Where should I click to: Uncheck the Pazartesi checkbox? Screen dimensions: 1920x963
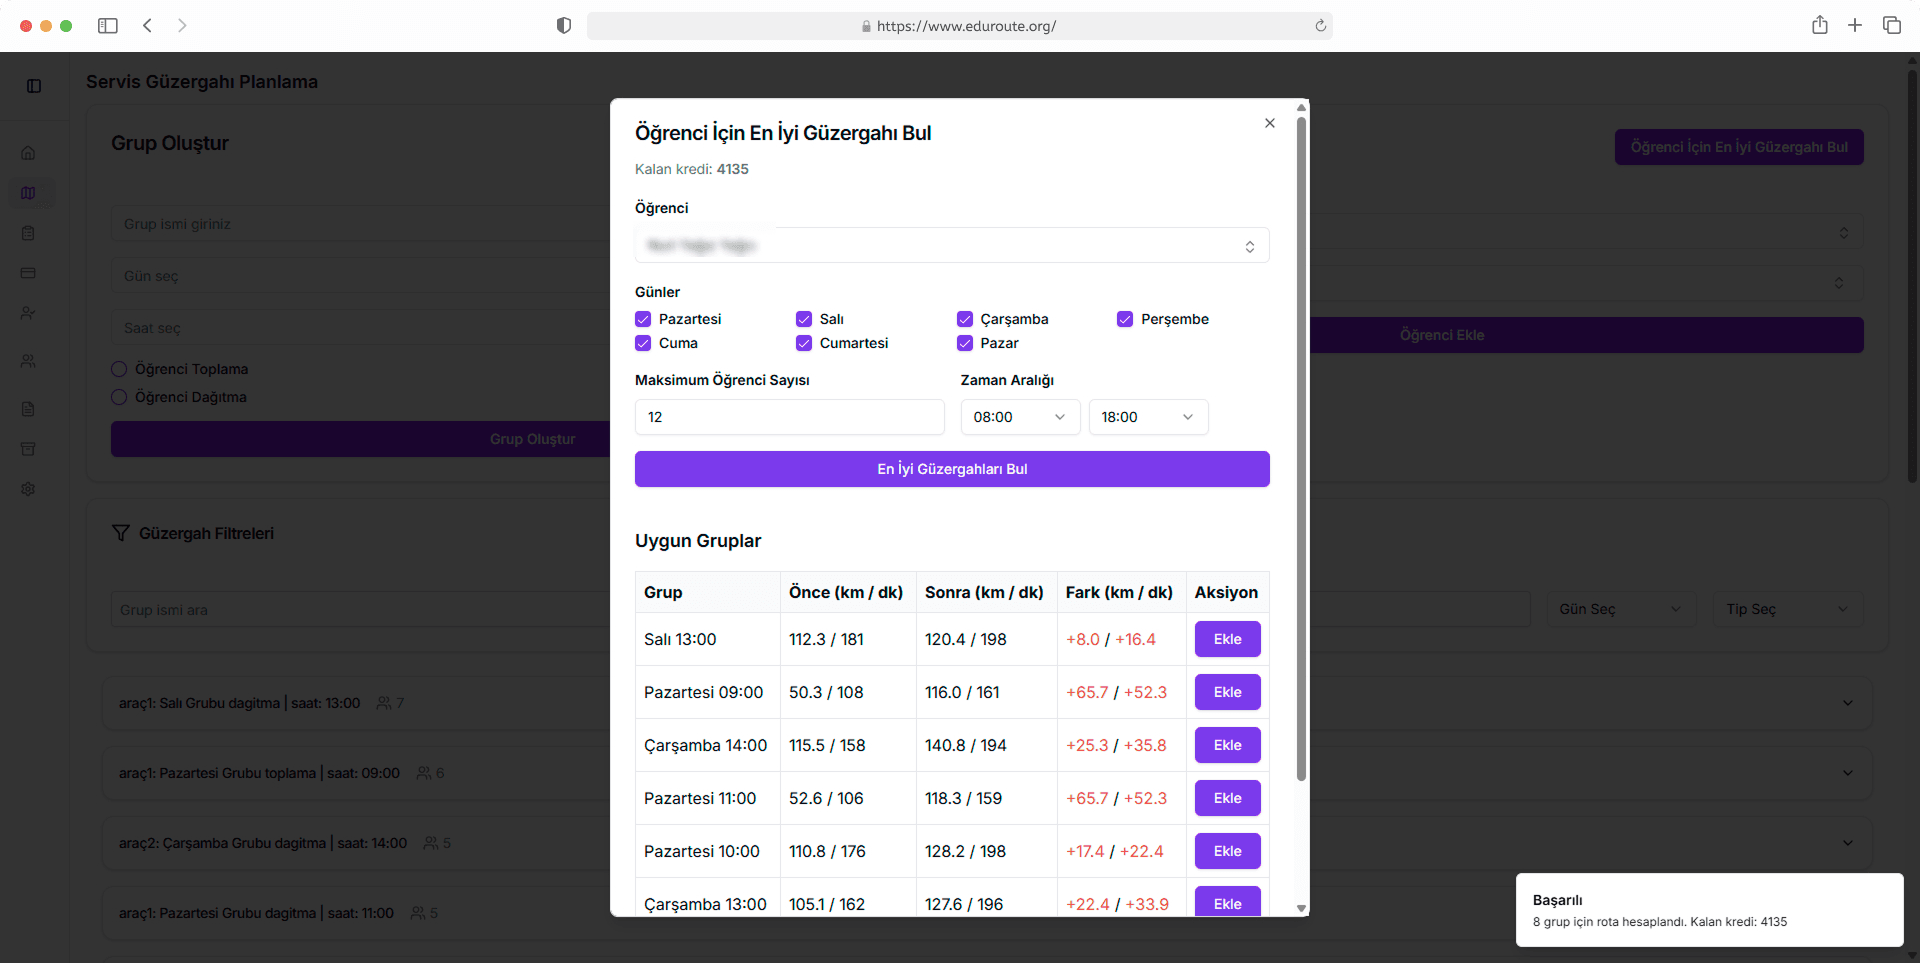click(643, 319)
